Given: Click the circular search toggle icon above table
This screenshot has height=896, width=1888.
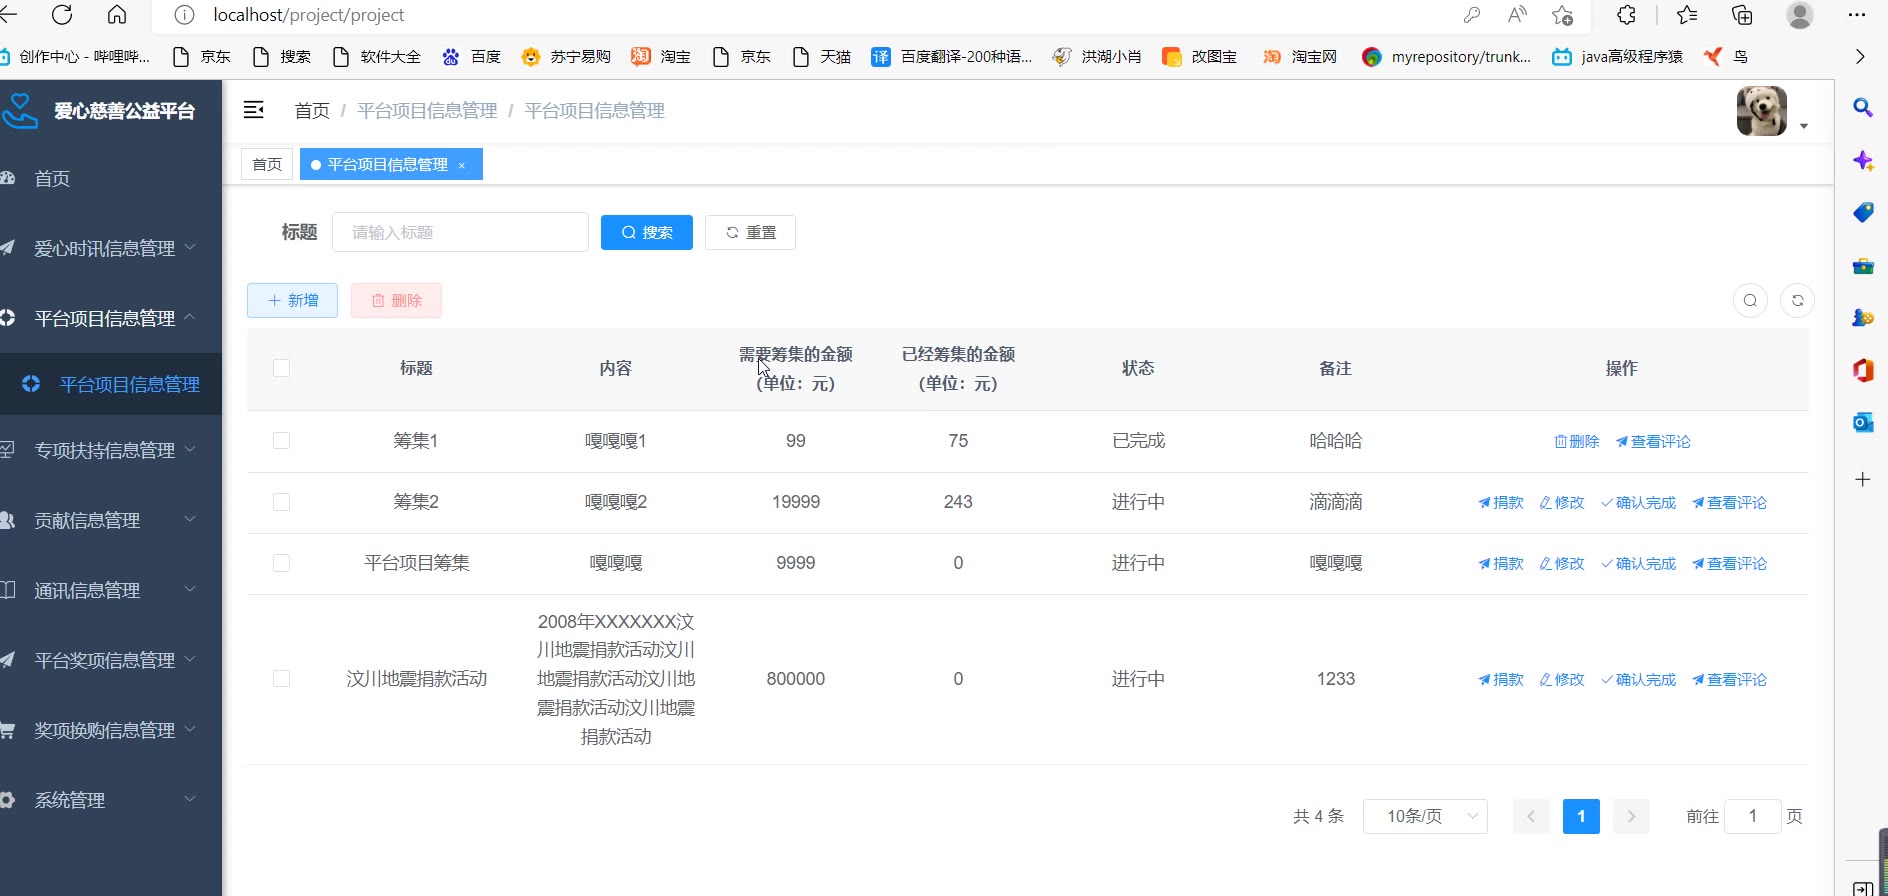Looking at the screenshot, I should point(1750,300).
